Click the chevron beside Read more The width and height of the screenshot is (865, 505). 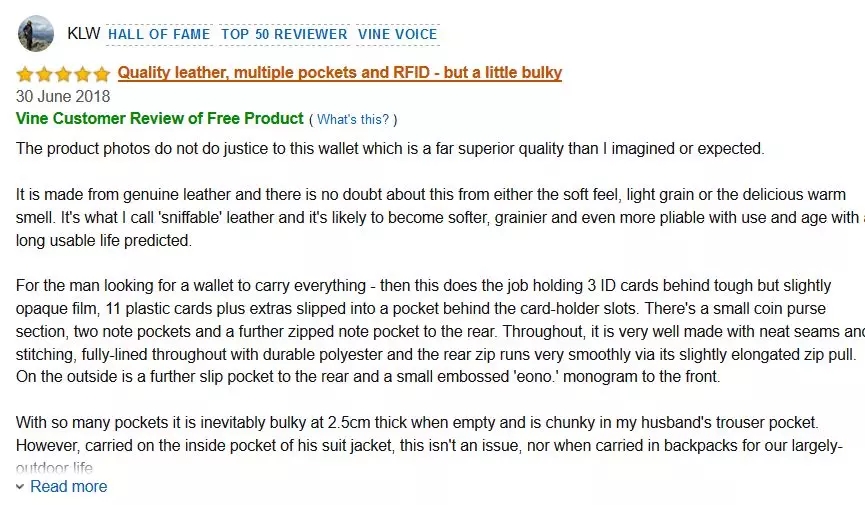click(21, 487)
